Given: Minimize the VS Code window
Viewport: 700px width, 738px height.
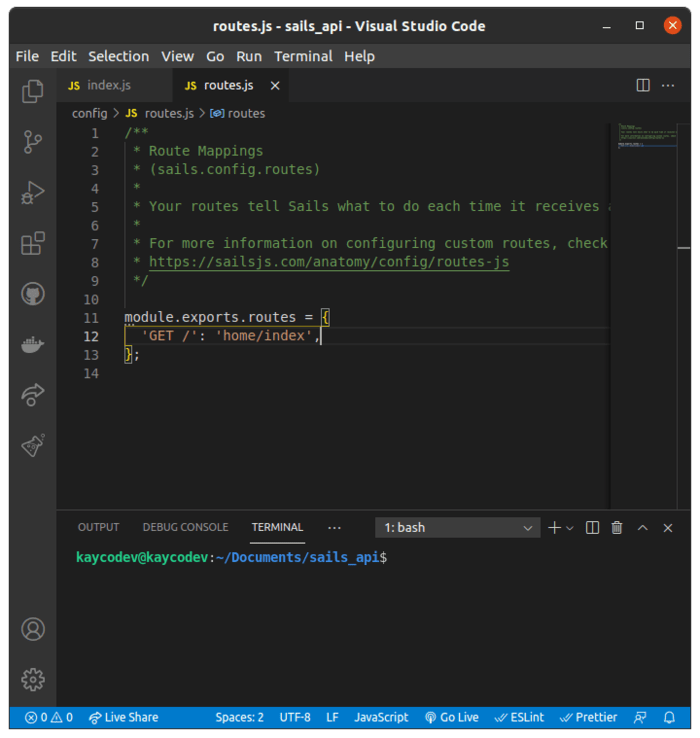Looking at the screenshot, I should point(607,26).
